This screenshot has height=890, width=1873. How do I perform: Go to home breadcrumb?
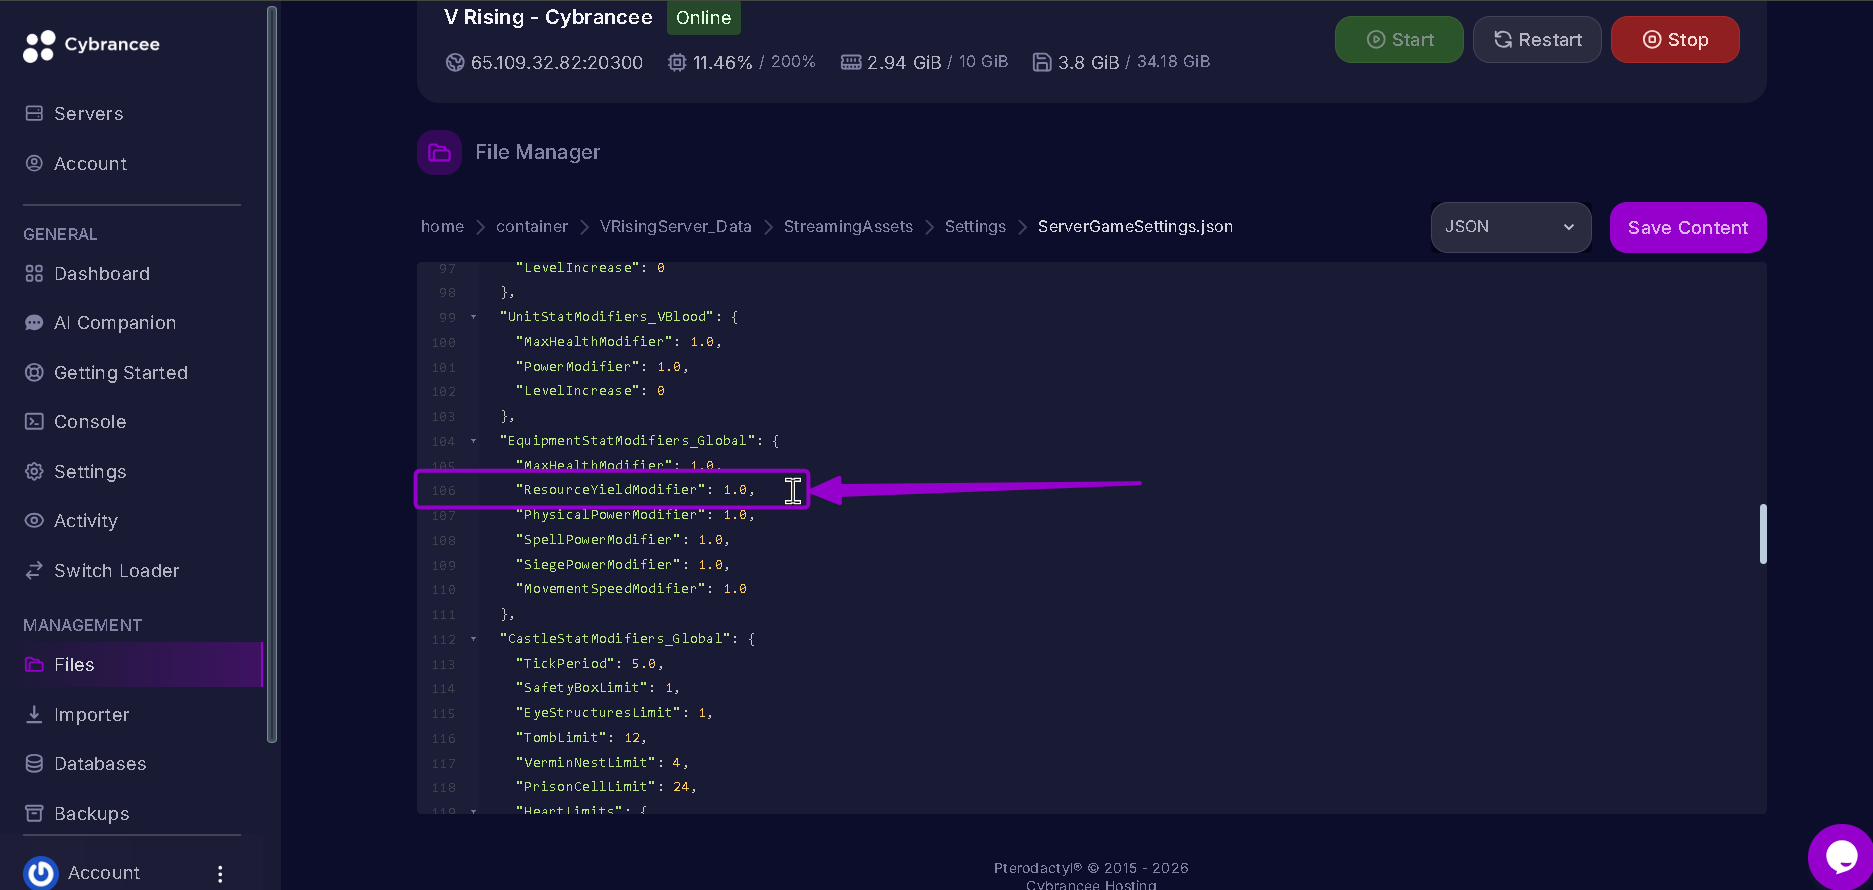coord(442,226)
